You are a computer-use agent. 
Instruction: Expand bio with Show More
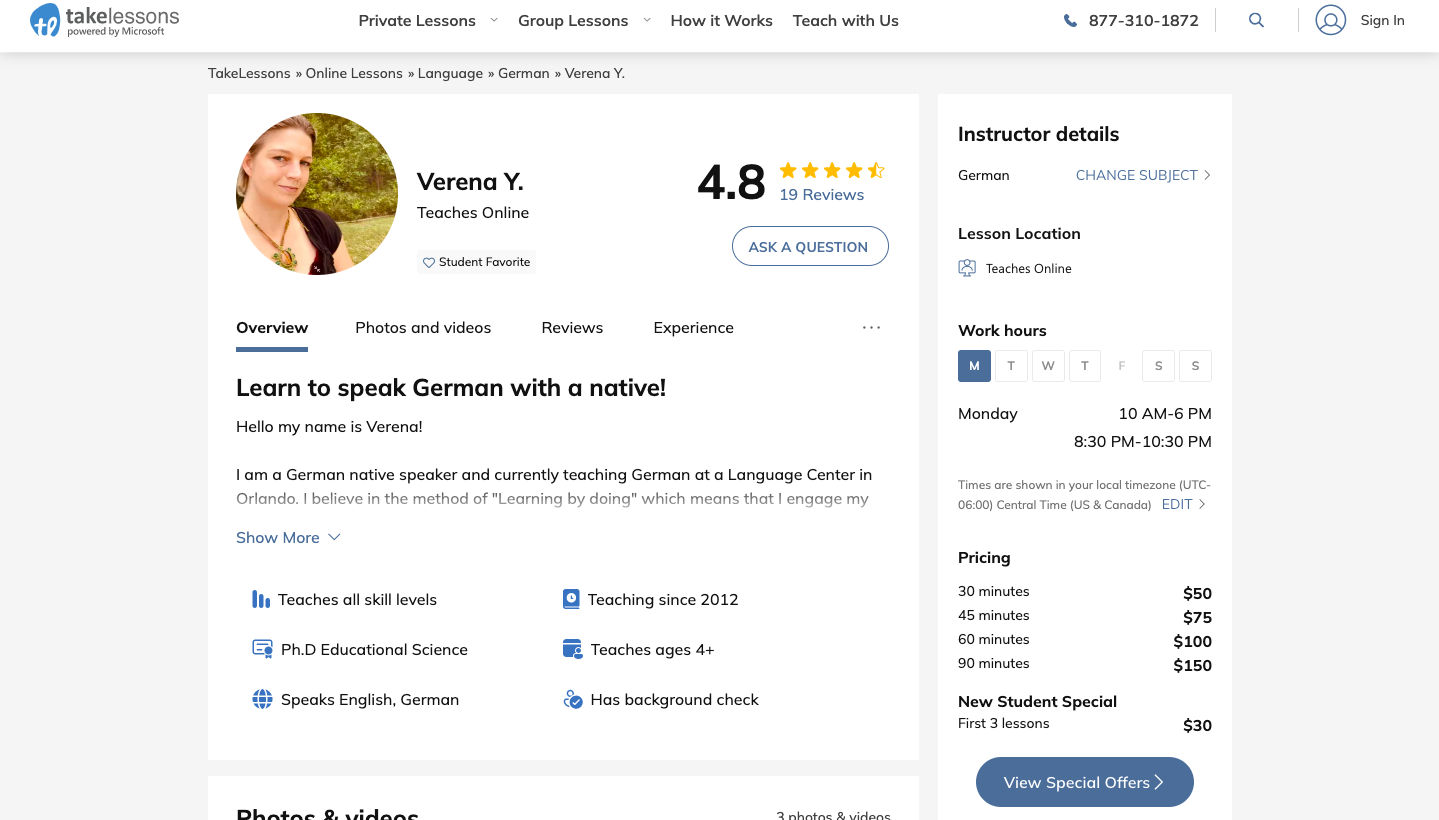coord(288,538)
